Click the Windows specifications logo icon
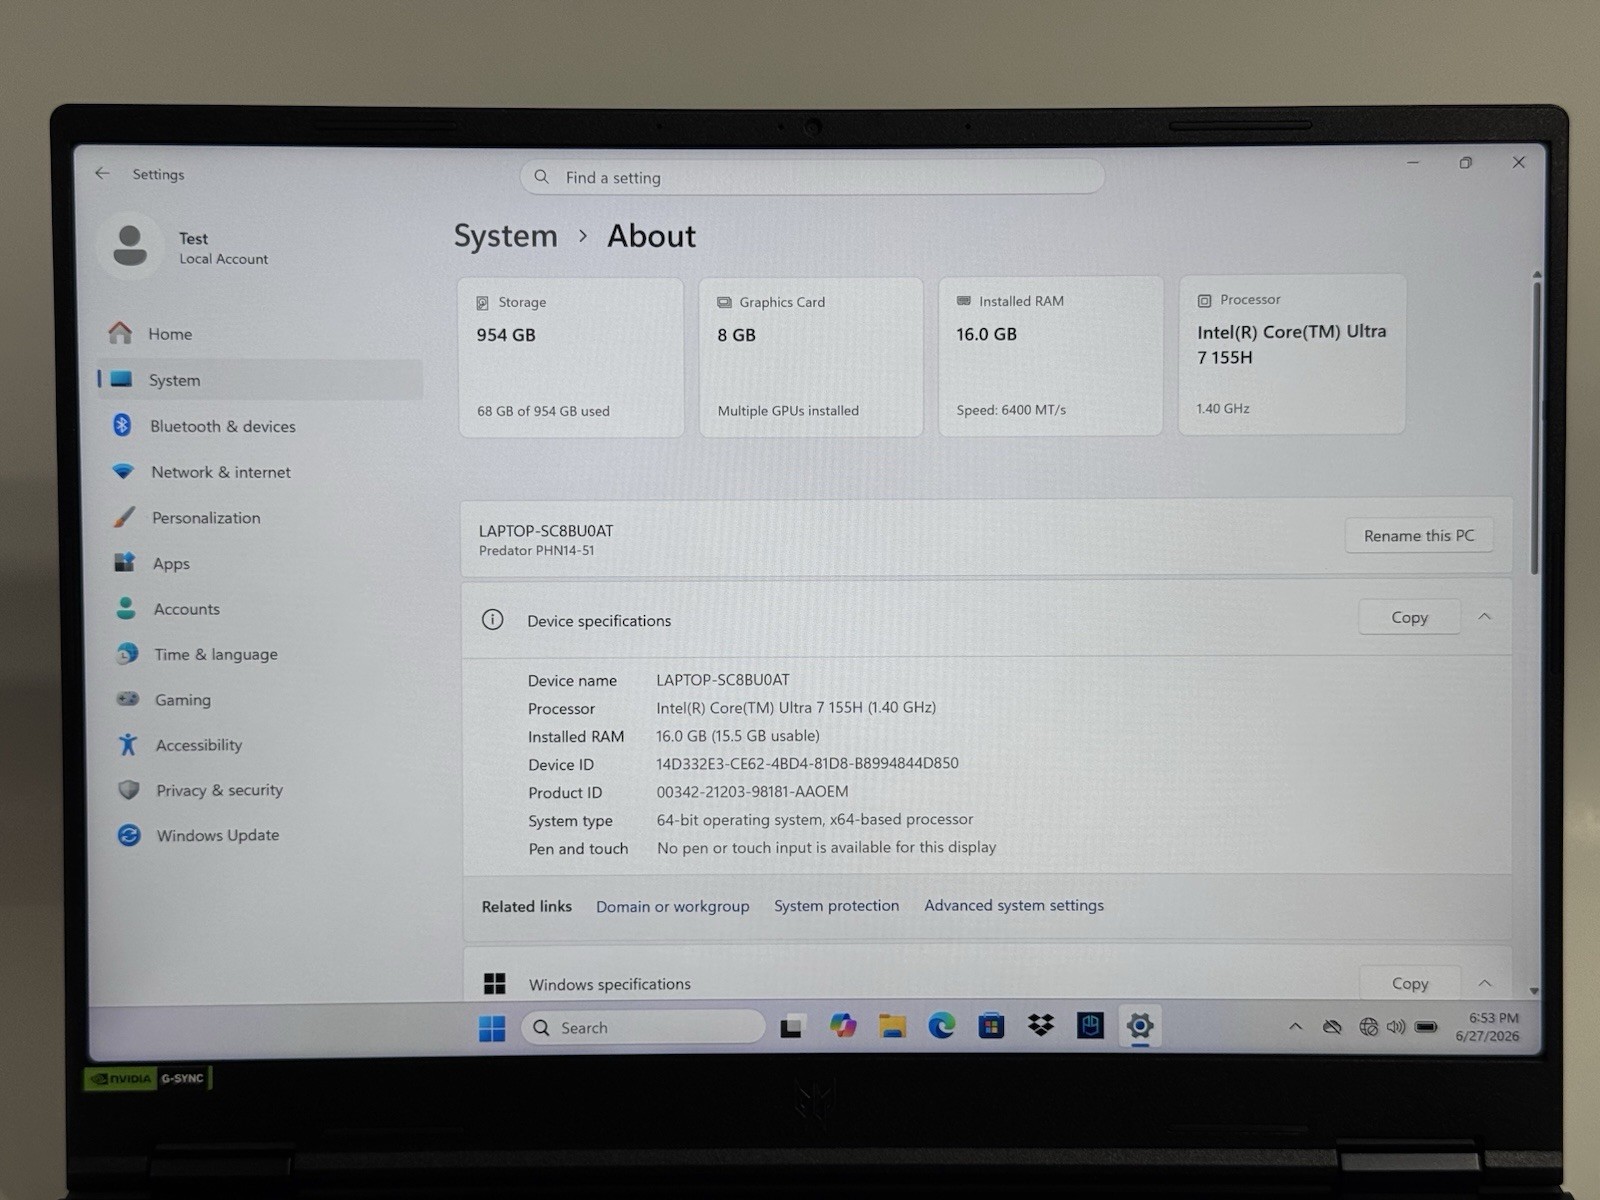Screen dimensions: 1600x1200 click(x=494, y=984)
